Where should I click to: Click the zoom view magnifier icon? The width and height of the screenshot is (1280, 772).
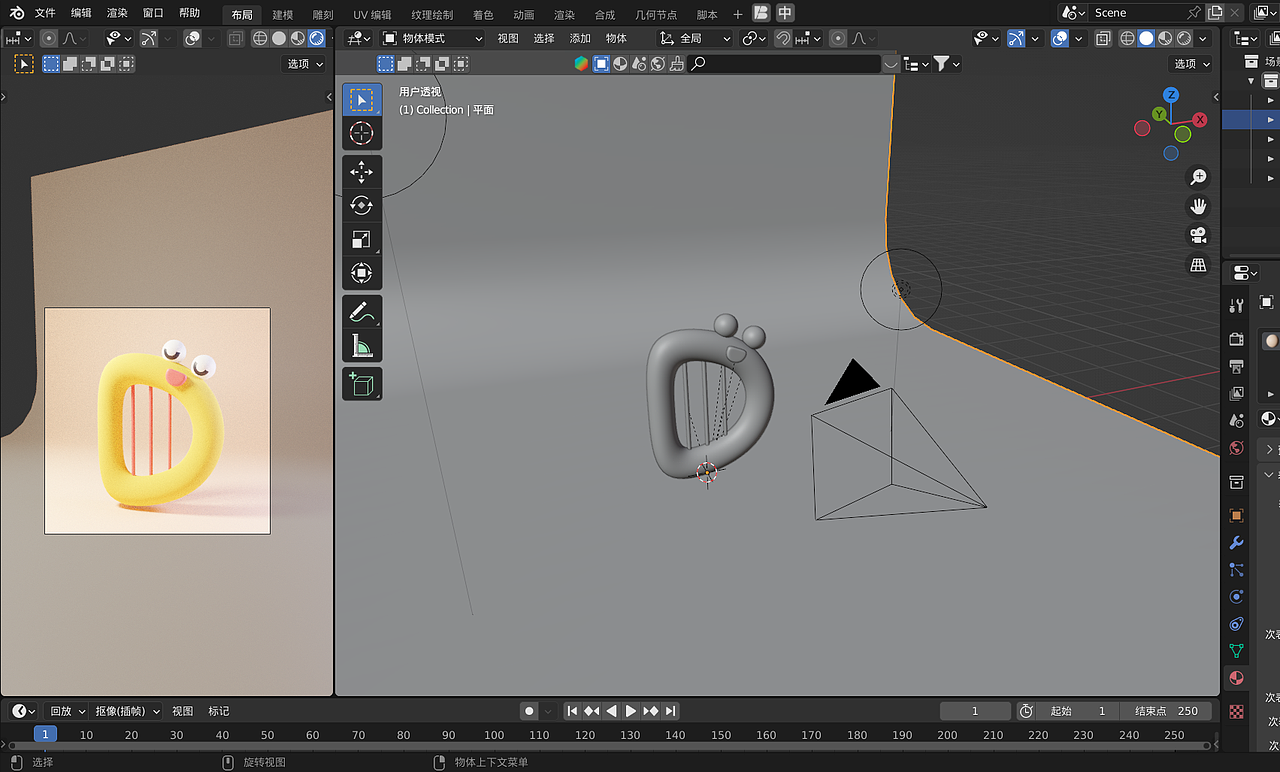pos(1198,177)
